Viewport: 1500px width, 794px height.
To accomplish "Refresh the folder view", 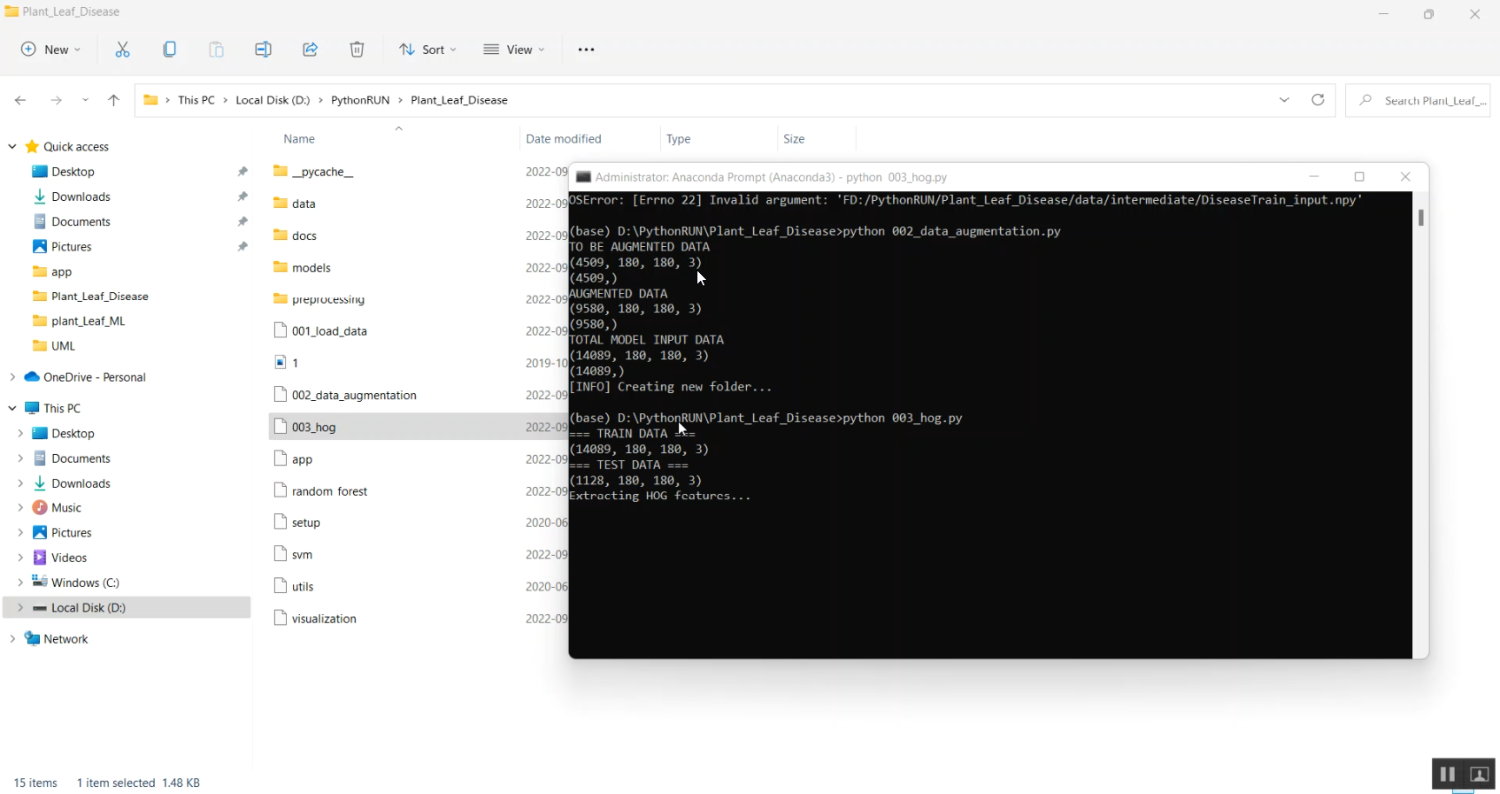I will pos(1318,100).
